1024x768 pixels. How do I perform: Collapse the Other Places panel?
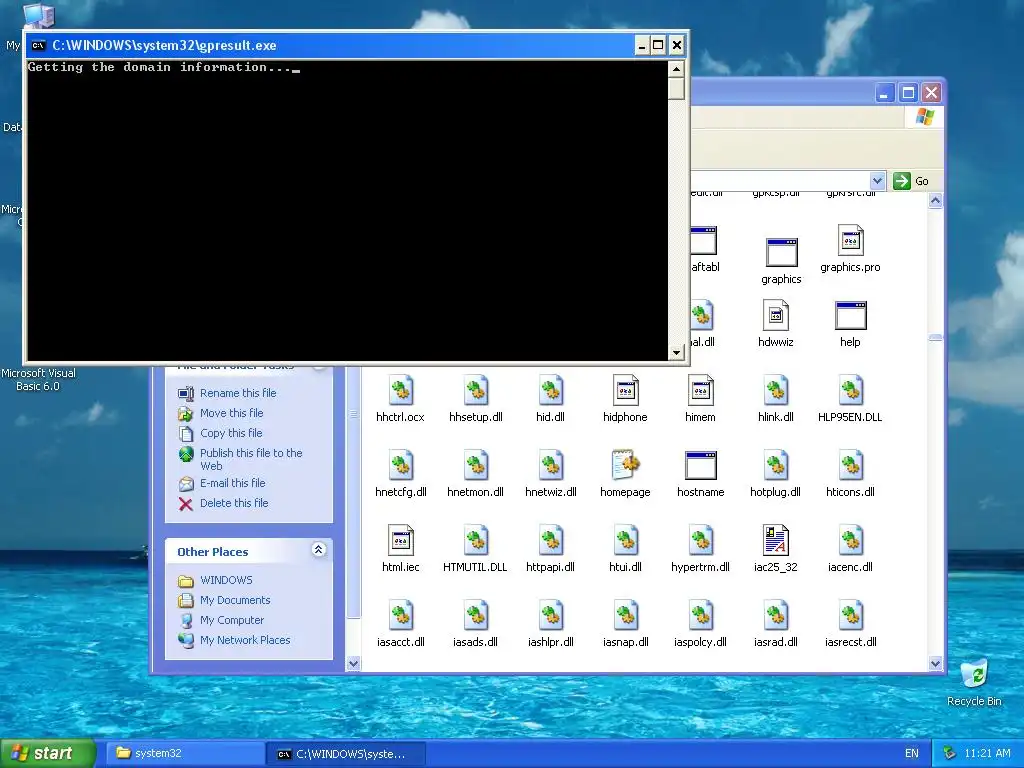pyautogui.click(x=319, y=550)
